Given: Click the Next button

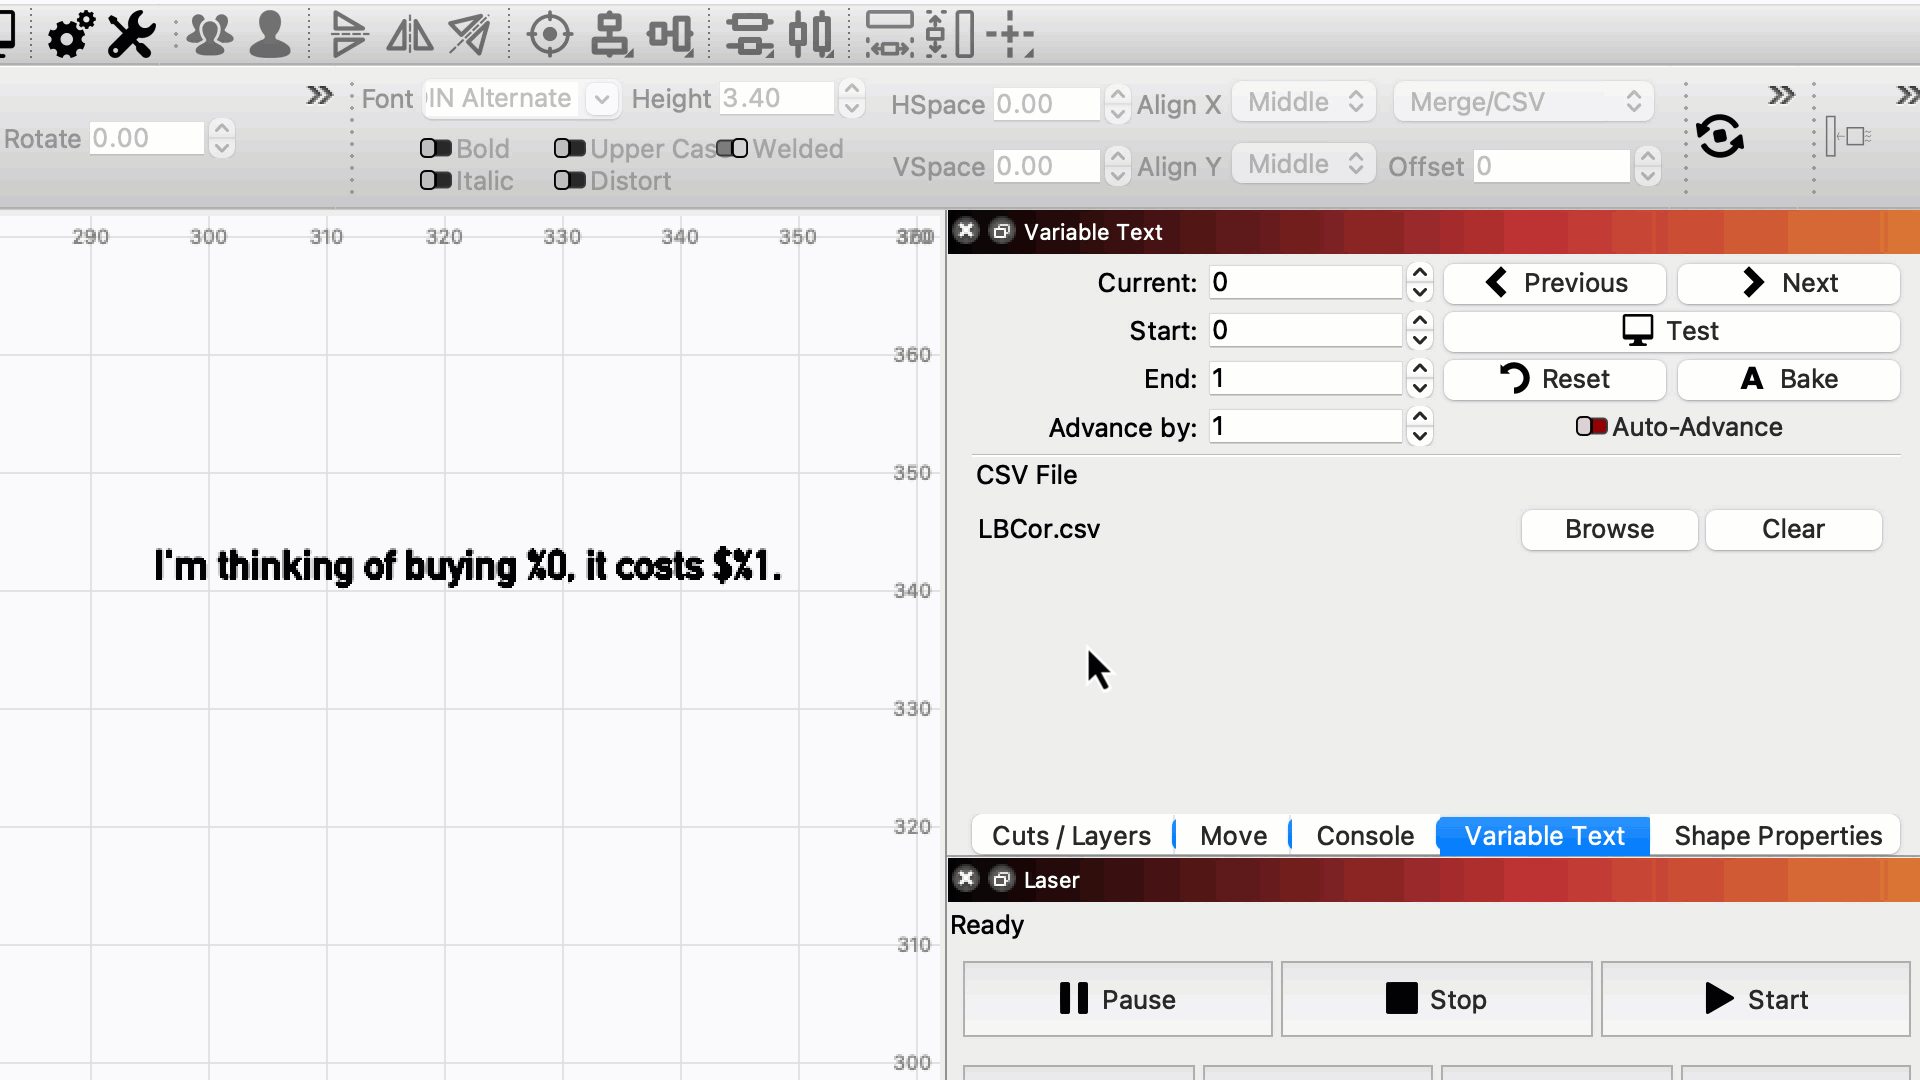Looking at the screenshot, I should [1789, 283].
